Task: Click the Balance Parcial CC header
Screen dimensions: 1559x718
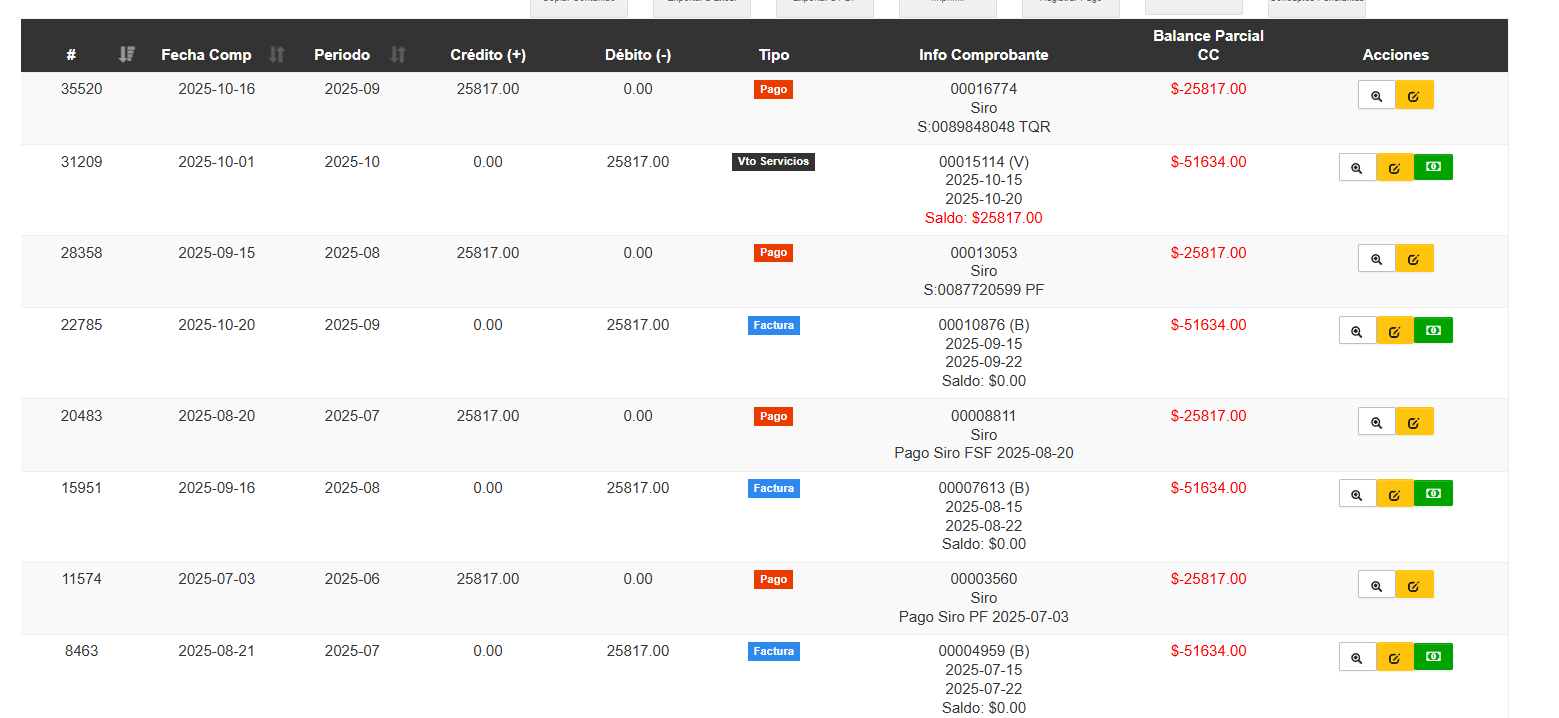Action: click(1208, 45)
